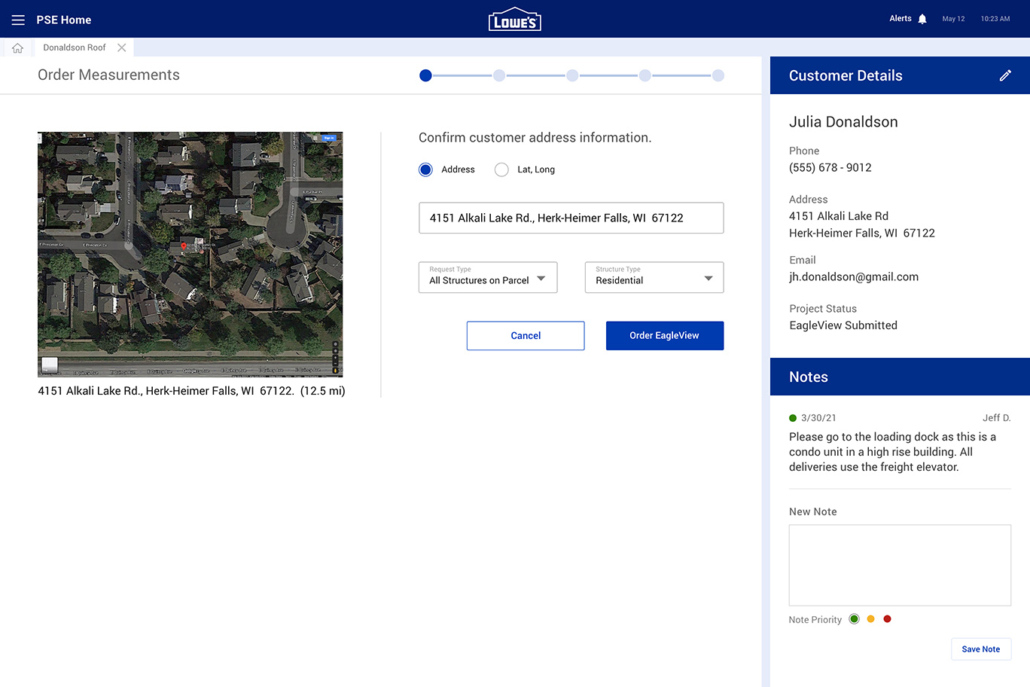Click the Alerts label
Image resolution: width=1030 pixels, height=687 pixels.
tap(900, 18)
